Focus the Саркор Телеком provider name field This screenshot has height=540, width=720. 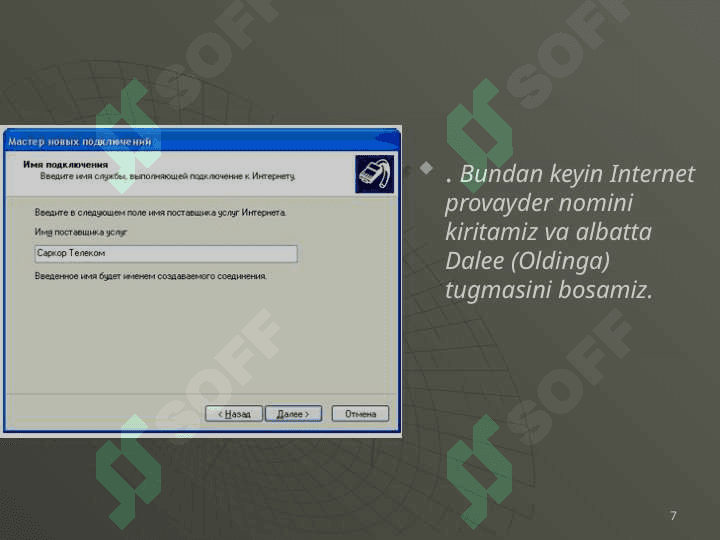coord(165,254)
